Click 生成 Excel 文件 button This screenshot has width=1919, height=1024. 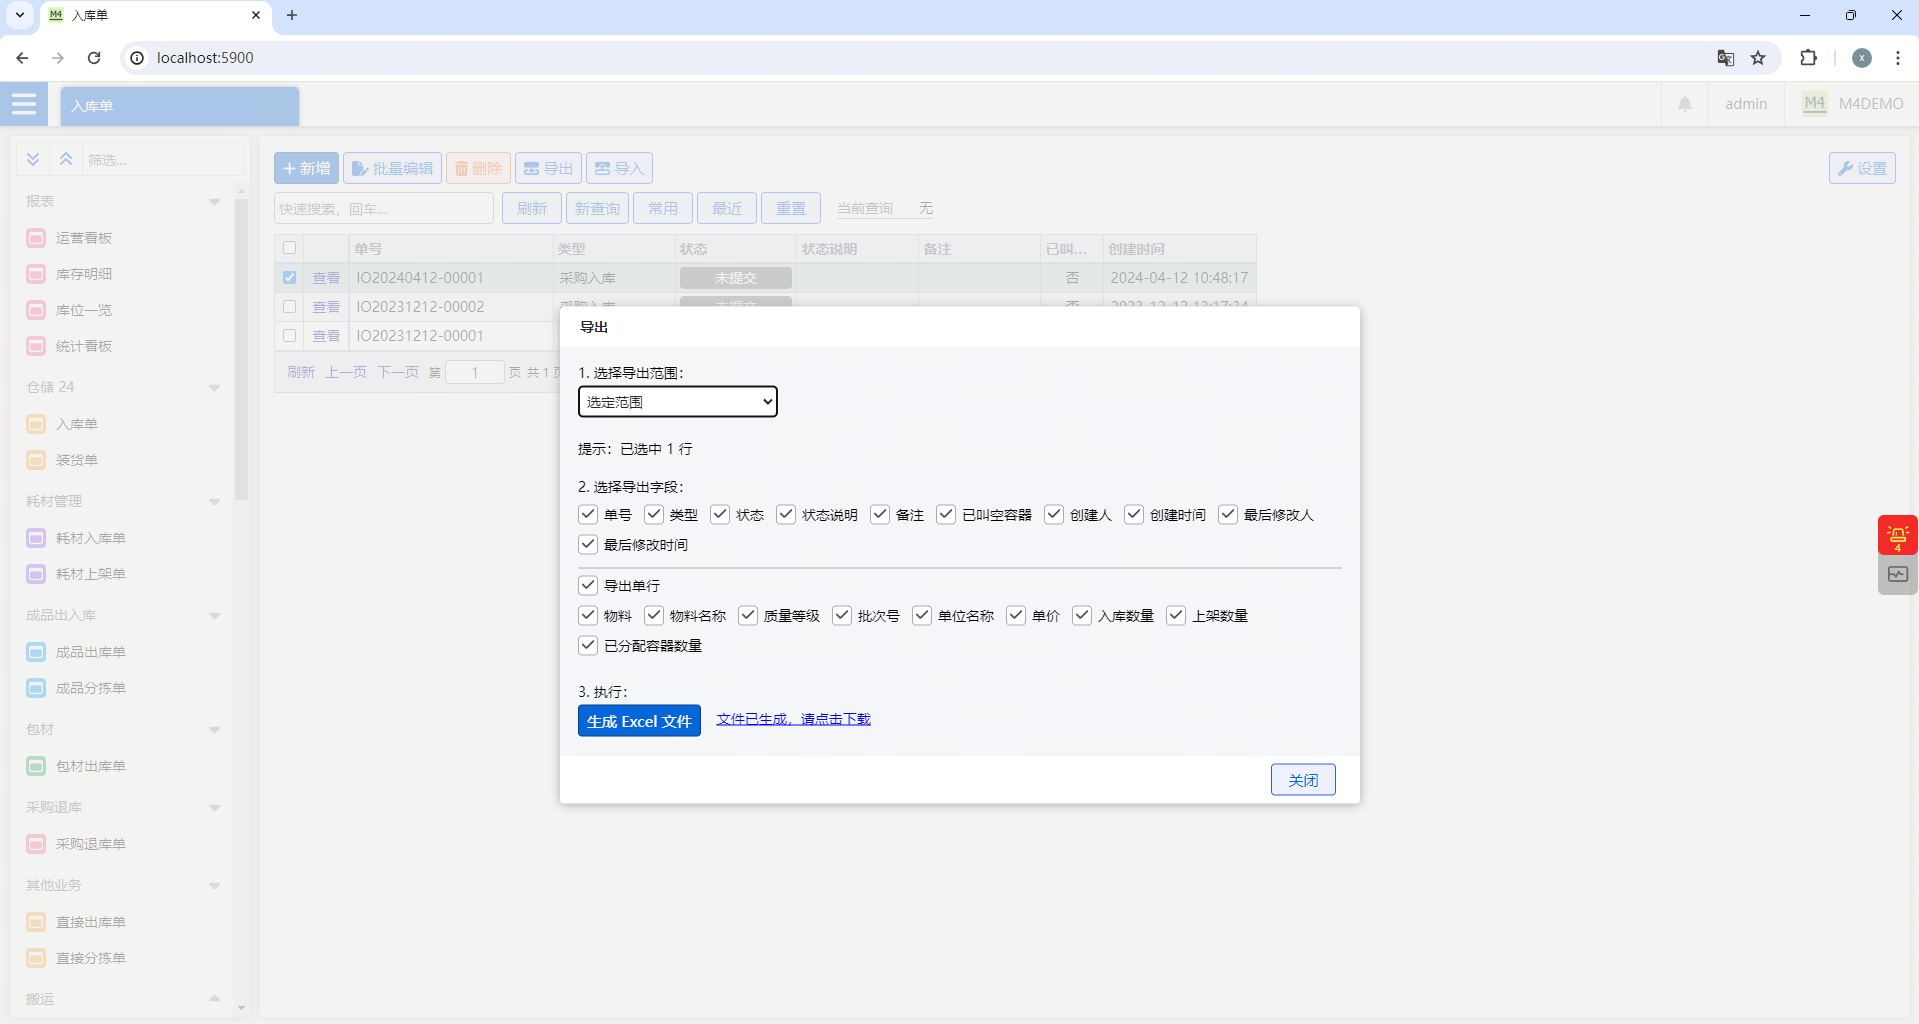pyautogui.click(x=639, y=721)
